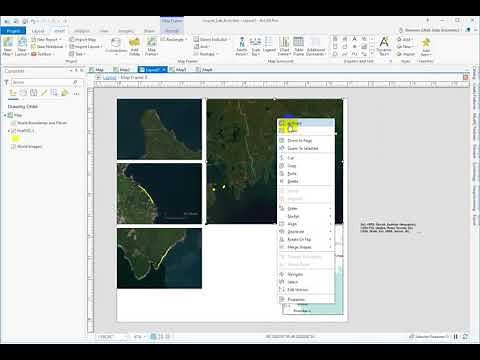480x360 pixels.
Task: Click the pause drawing icon in status bar
Action: pyautogui.click(x=456, y=337)
